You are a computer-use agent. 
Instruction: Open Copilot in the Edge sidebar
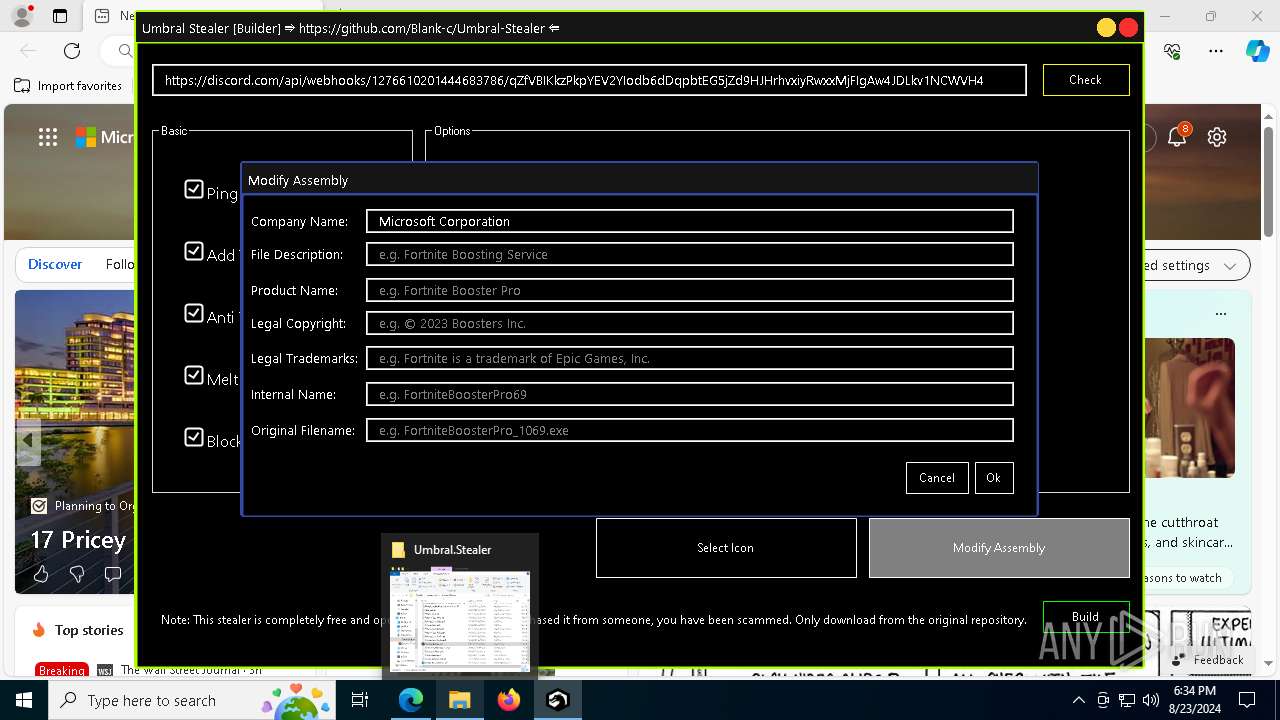[1257, 50]
